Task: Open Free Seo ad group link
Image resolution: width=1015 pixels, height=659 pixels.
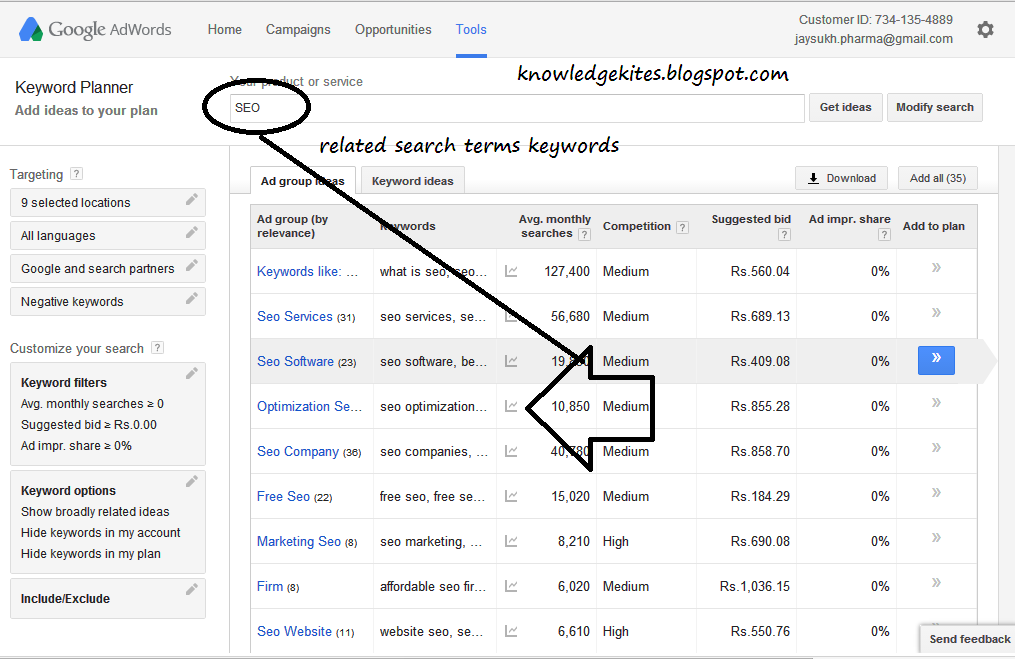Action: pyautogui.click(x=283, y=497)
